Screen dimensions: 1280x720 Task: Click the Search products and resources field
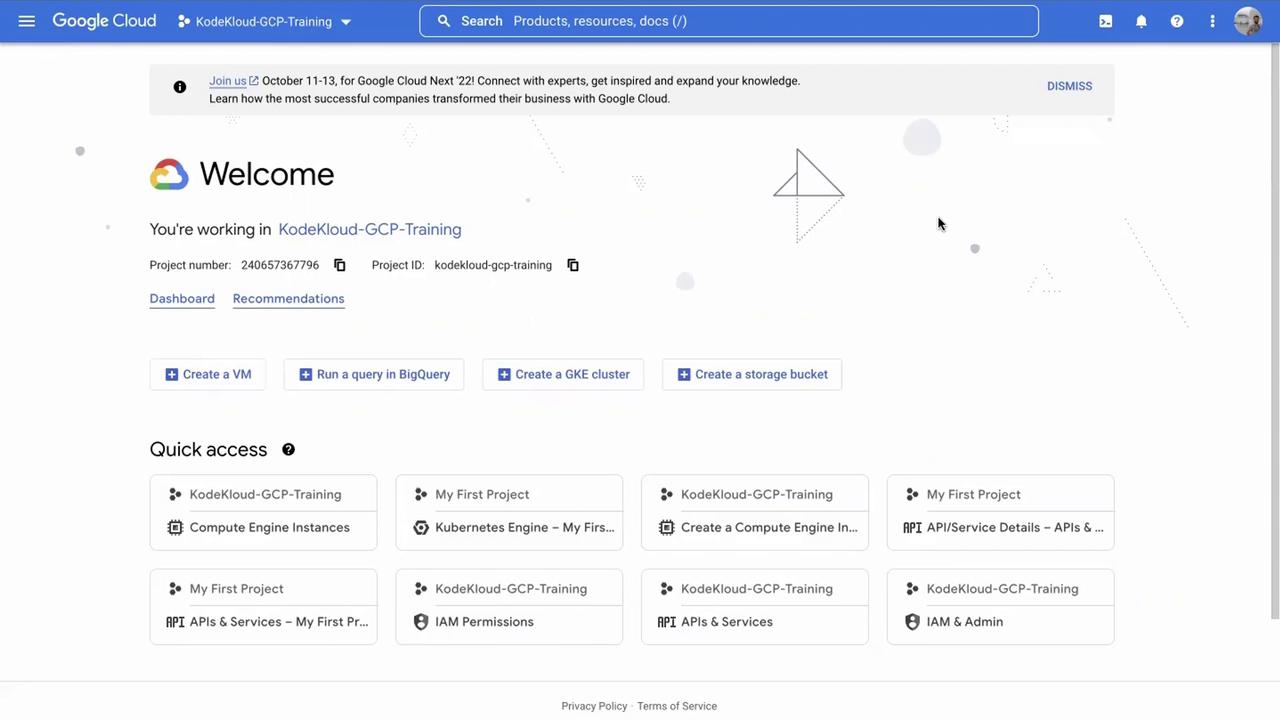729,21
